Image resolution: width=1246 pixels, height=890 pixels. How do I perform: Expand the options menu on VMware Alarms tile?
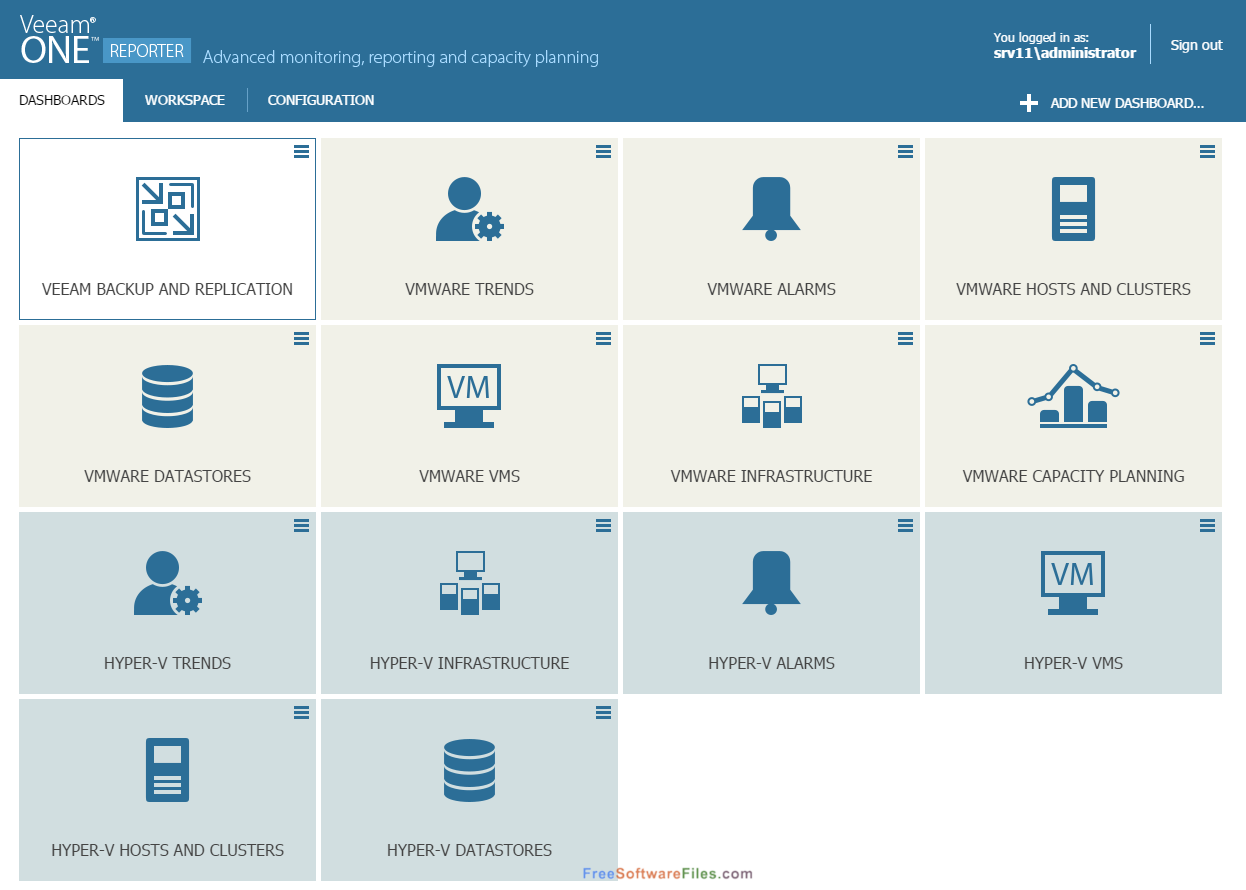click(x=905, y=151)
